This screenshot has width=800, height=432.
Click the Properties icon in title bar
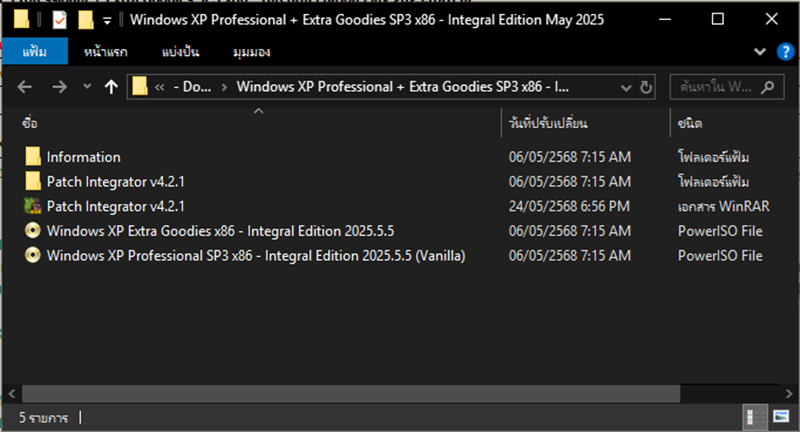click(x=60, y=20)
